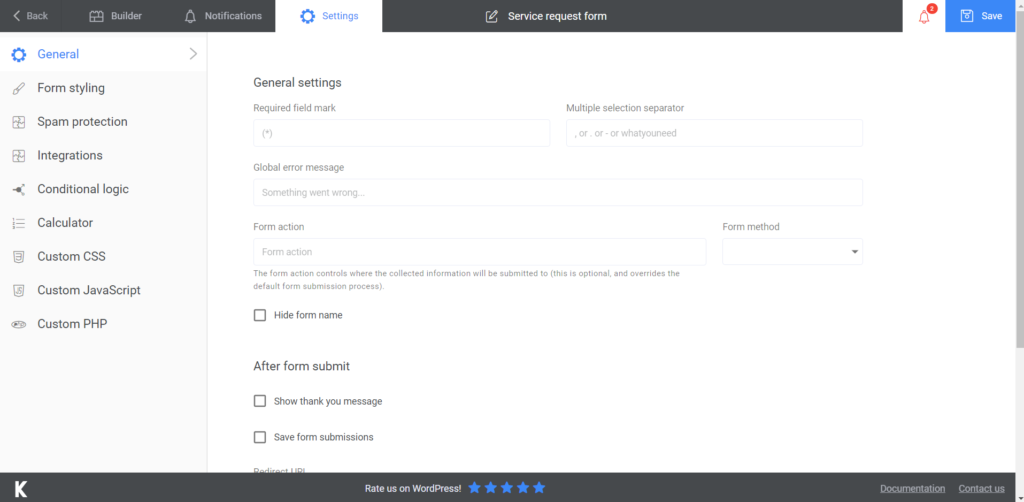Switch to the Builder tab
1024x502 pixels.
click(116, 16)
